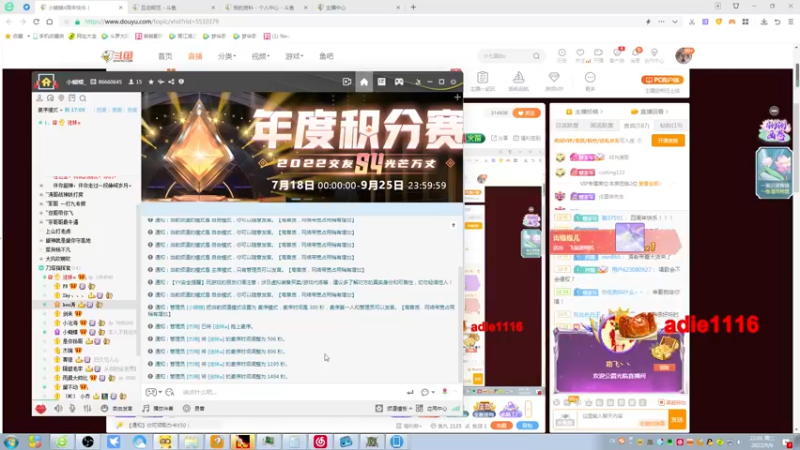The height and width of the screenshot is (450, 800).
Task: Toggle the microphone in YY bottom bar
Action: [72, 408]
